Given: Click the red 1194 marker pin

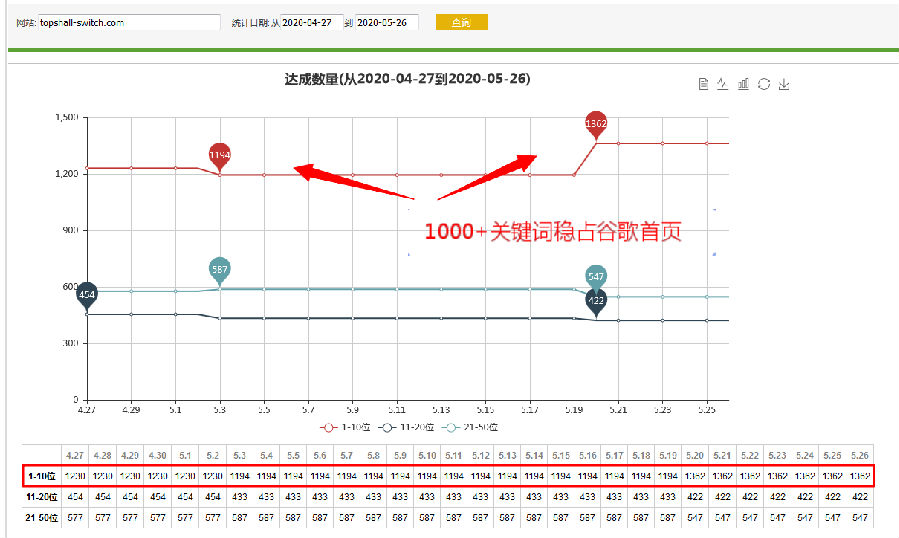Looking at the screenshot, I should 220,155.
